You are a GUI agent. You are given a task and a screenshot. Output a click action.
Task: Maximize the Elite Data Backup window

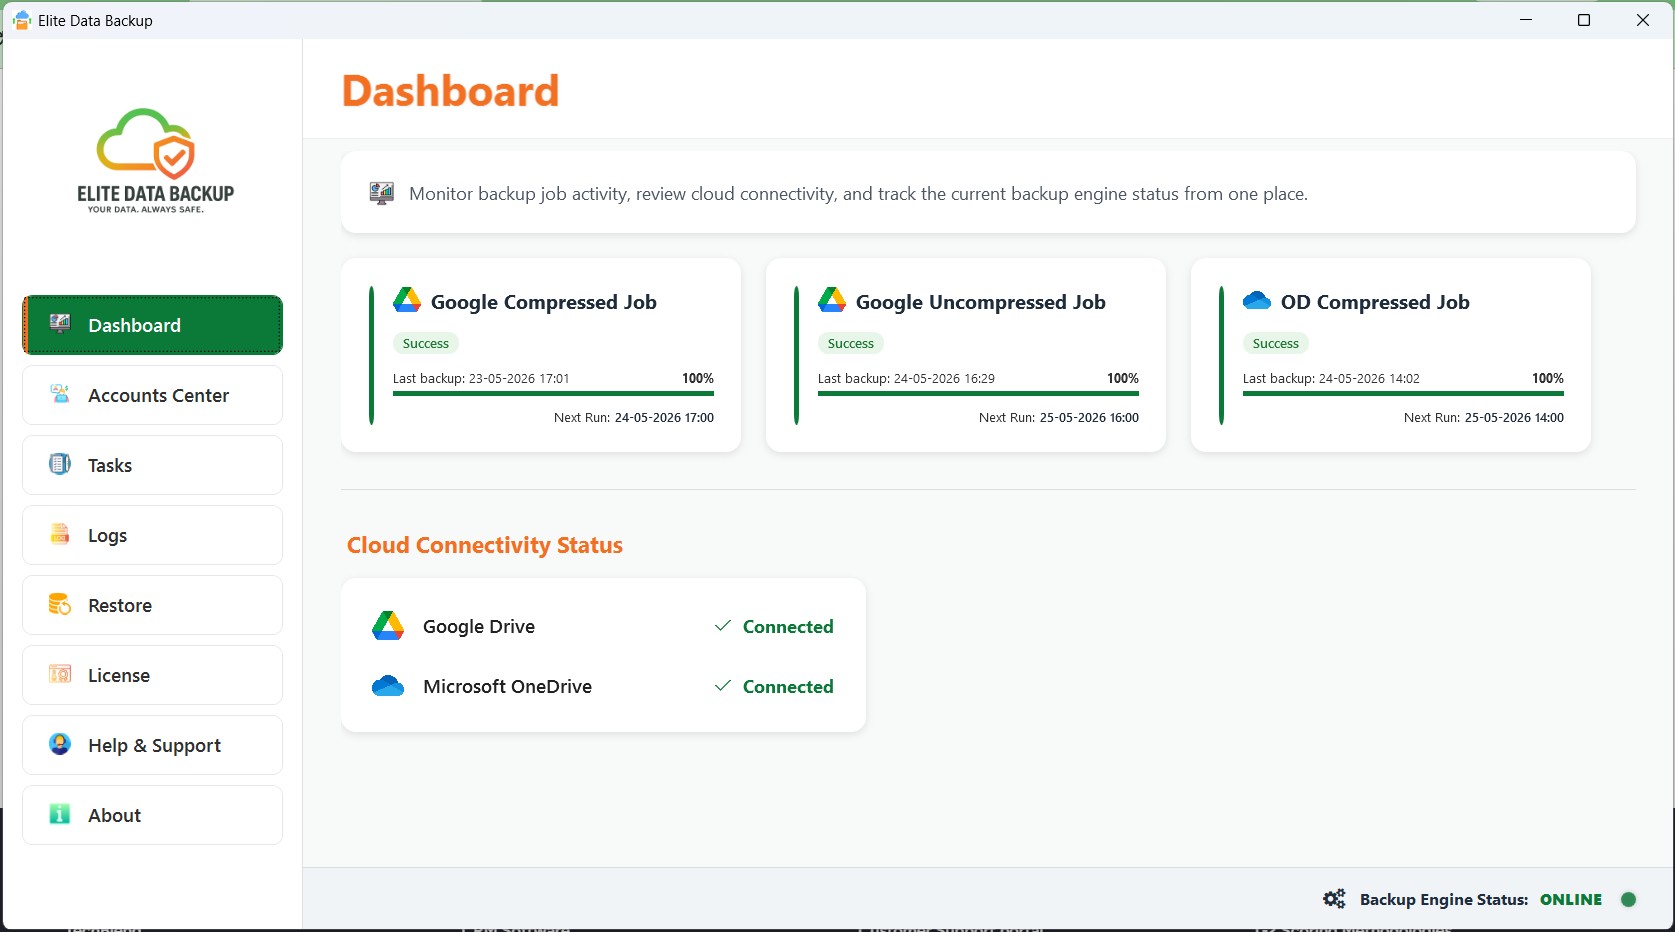point(1584,20)
